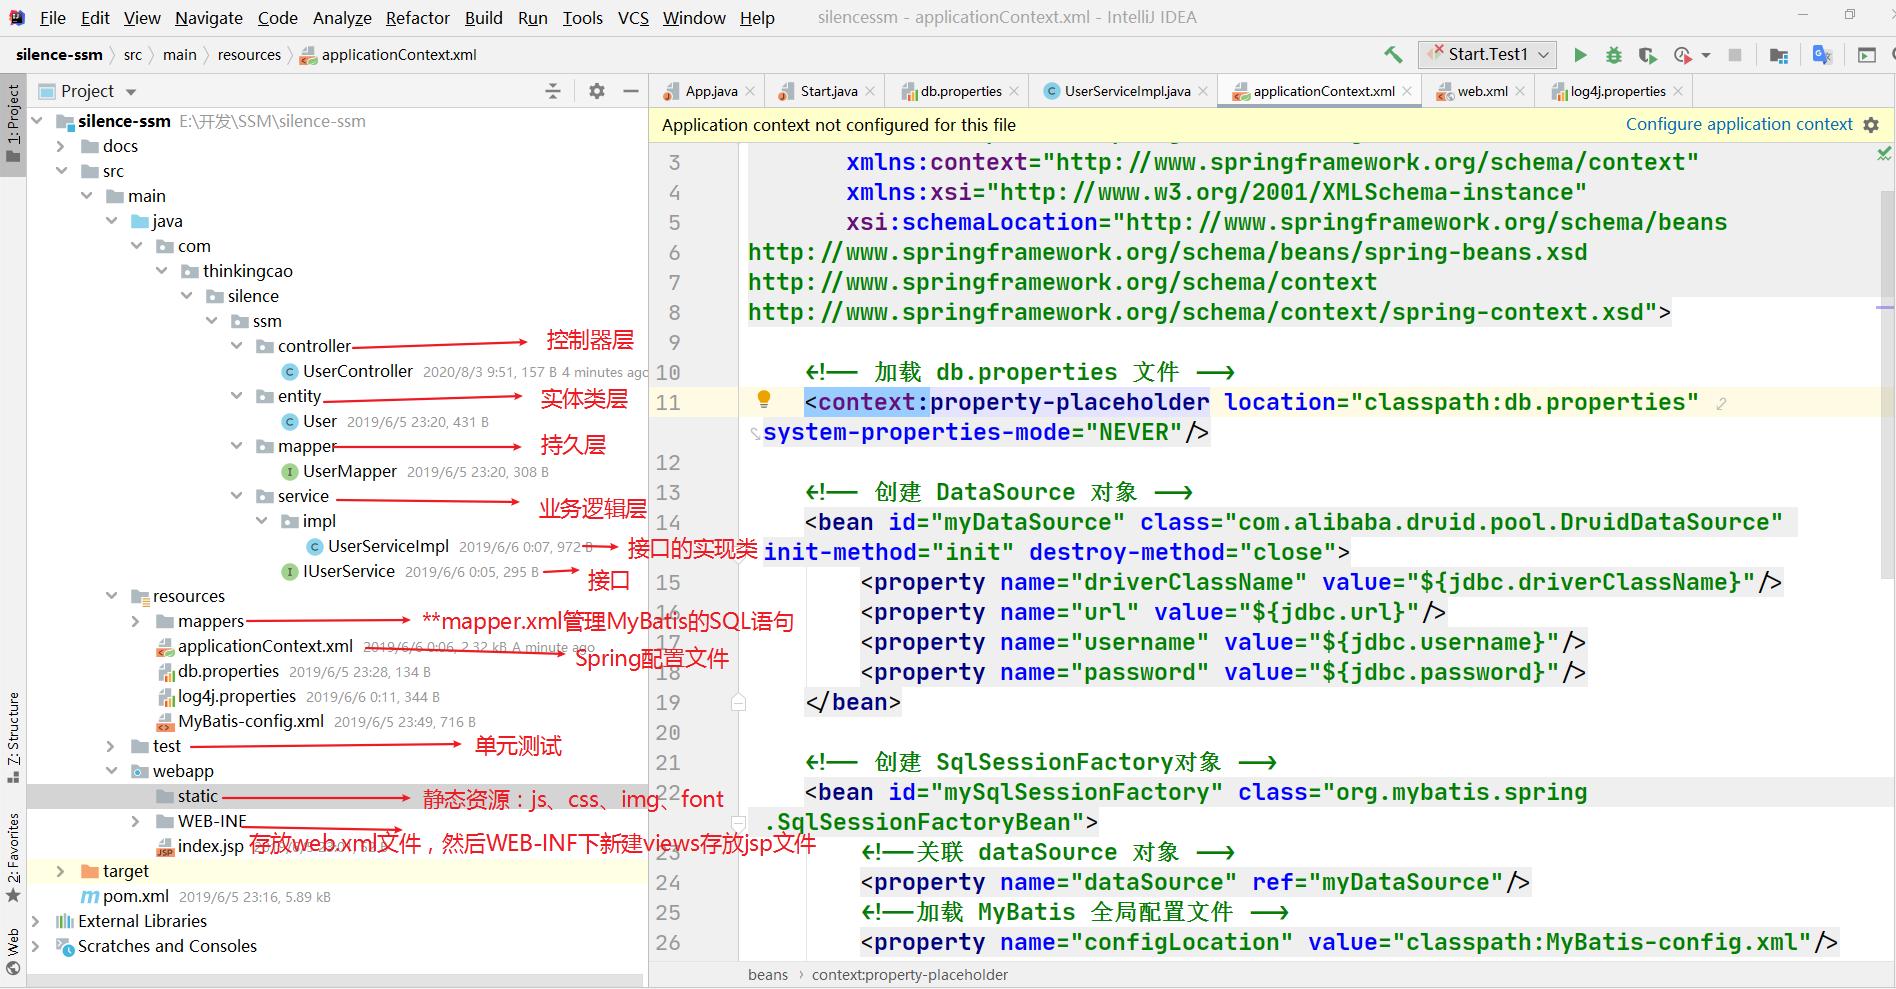Click the Build Project hammer icon

coord(1392,54)
